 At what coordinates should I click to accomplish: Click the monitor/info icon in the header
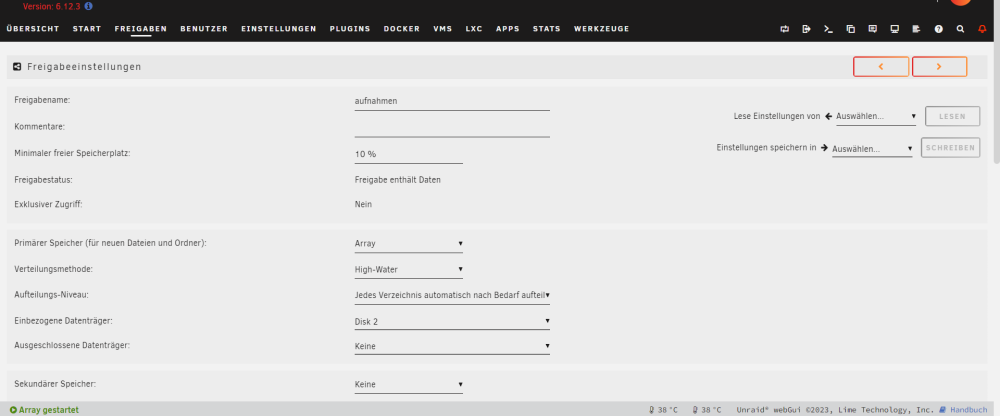[x=895, y=29]
